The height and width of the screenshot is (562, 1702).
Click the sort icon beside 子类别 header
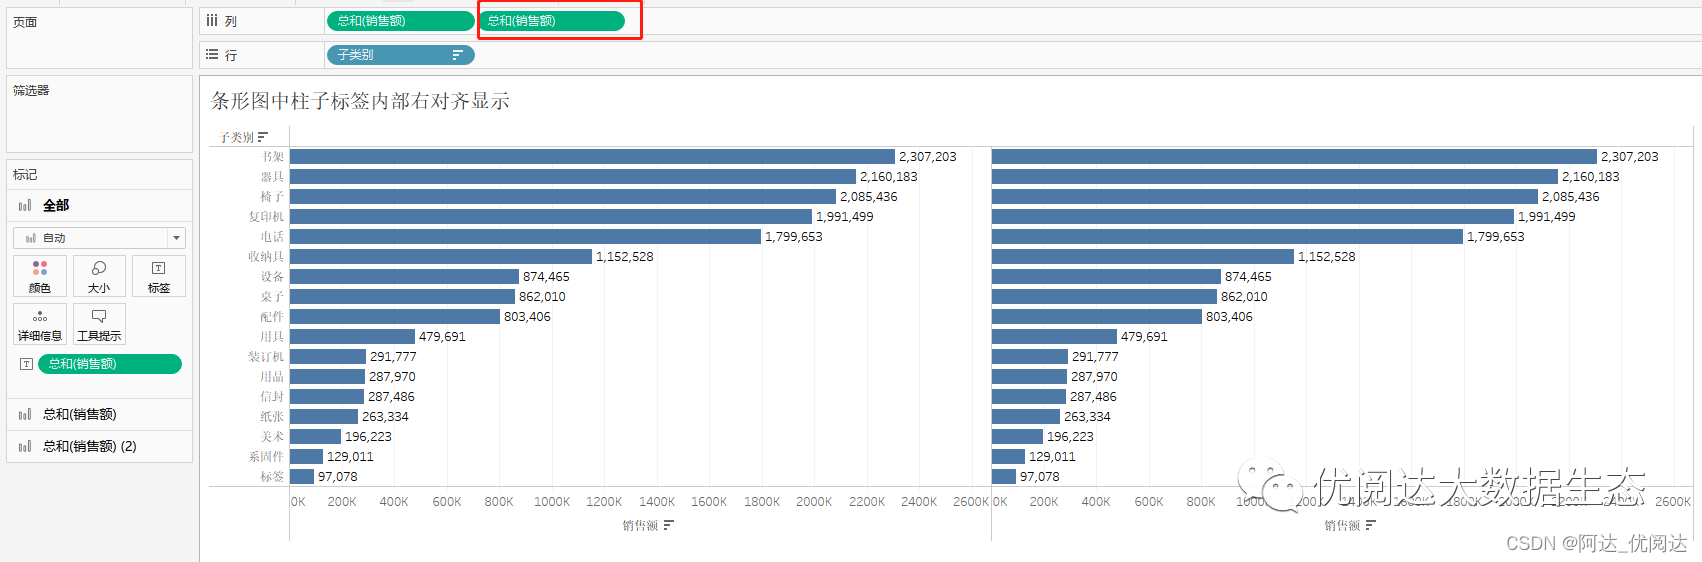click(263, 137)
